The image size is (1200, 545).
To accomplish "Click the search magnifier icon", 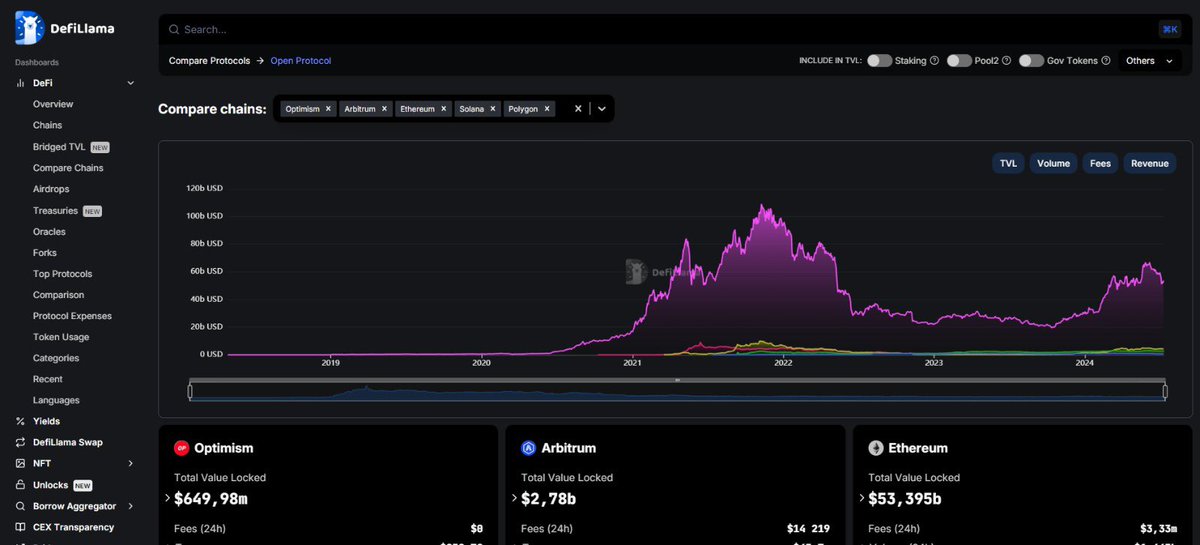I will (x=174, y=30).
